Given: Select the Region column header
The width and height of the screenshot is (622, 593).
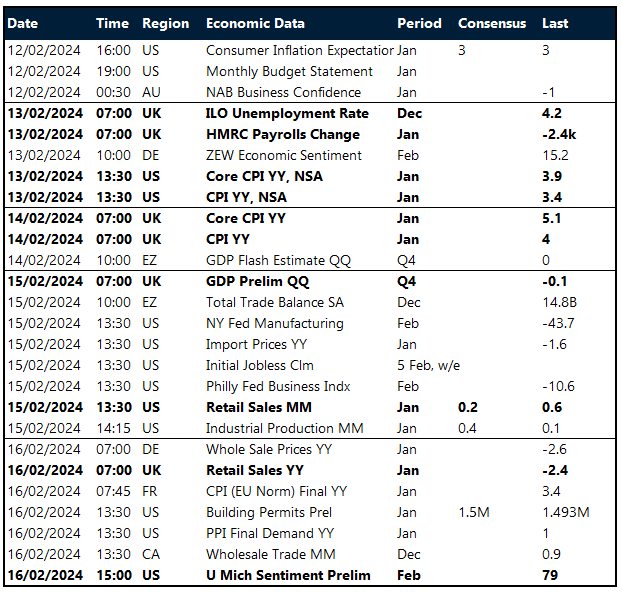Looking at the screenshot, I should click(165, 23).
